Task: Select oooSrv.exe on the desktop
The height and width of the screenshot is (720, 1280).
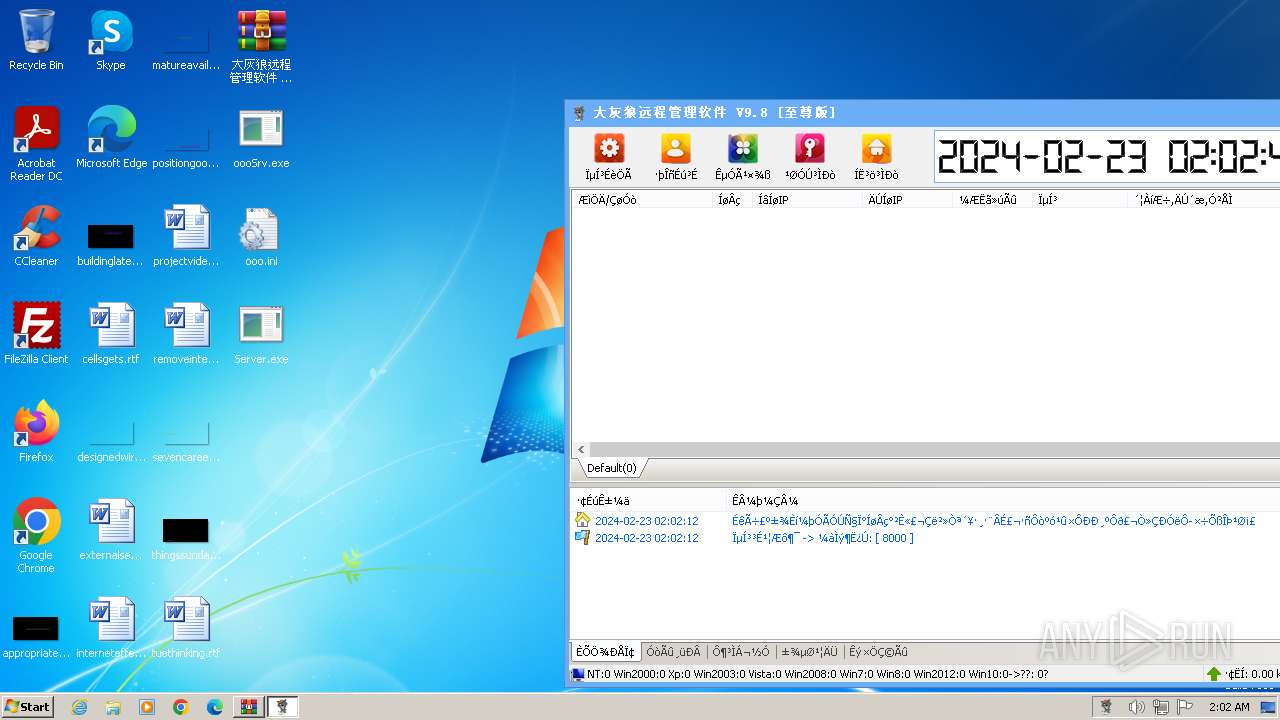Action: (261, 138)
